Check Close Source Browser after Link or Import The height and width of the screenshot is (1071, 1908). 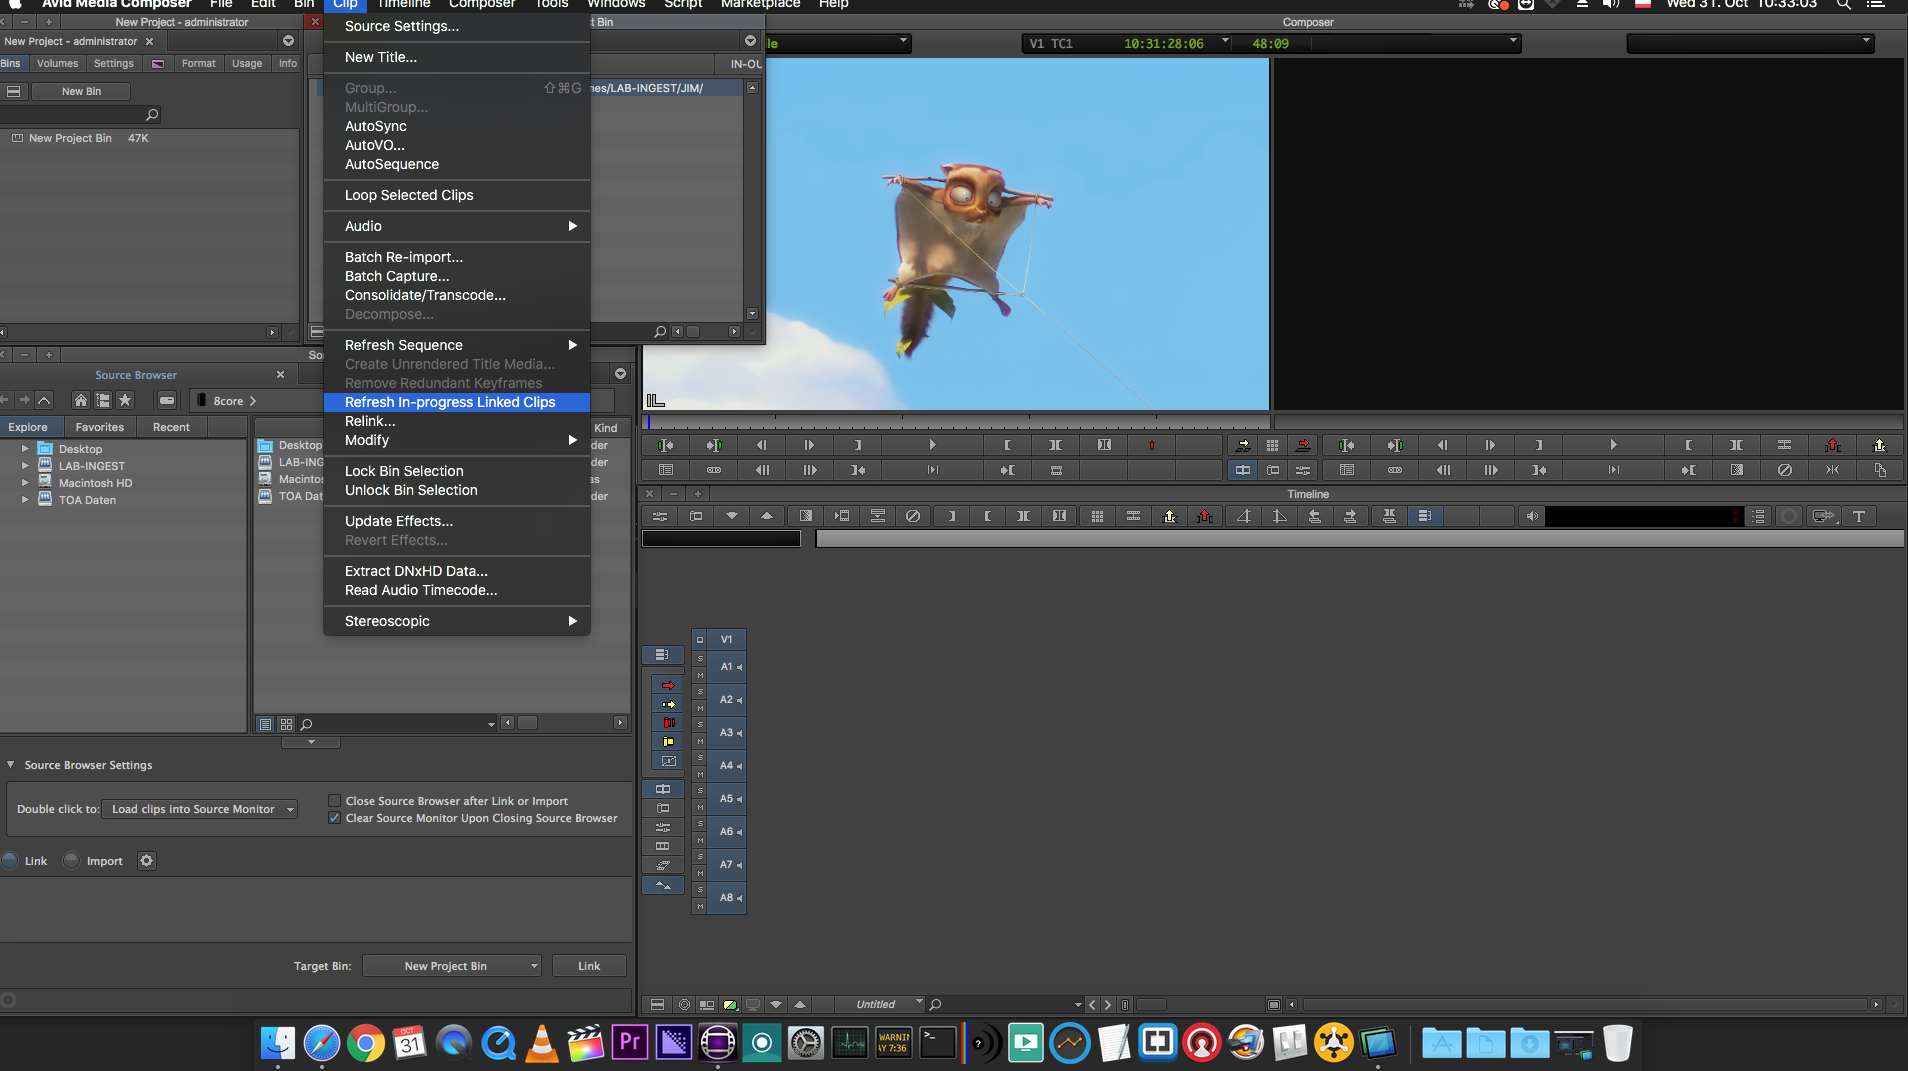point(335,801)
